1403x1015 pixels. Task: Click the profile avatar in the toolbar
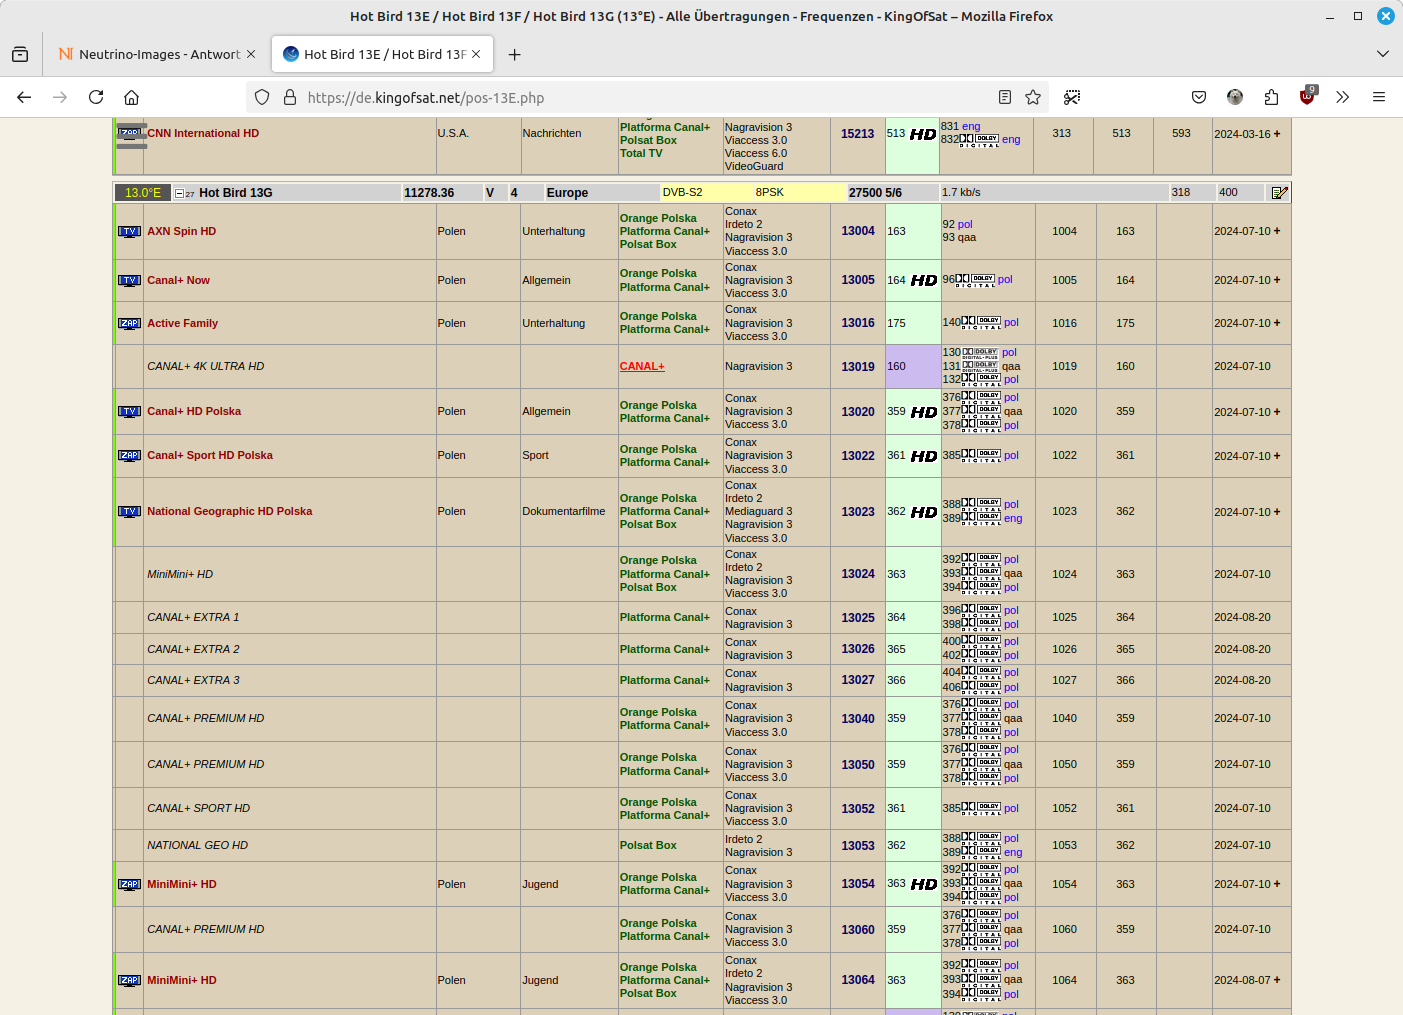(x=1235, y=97)
